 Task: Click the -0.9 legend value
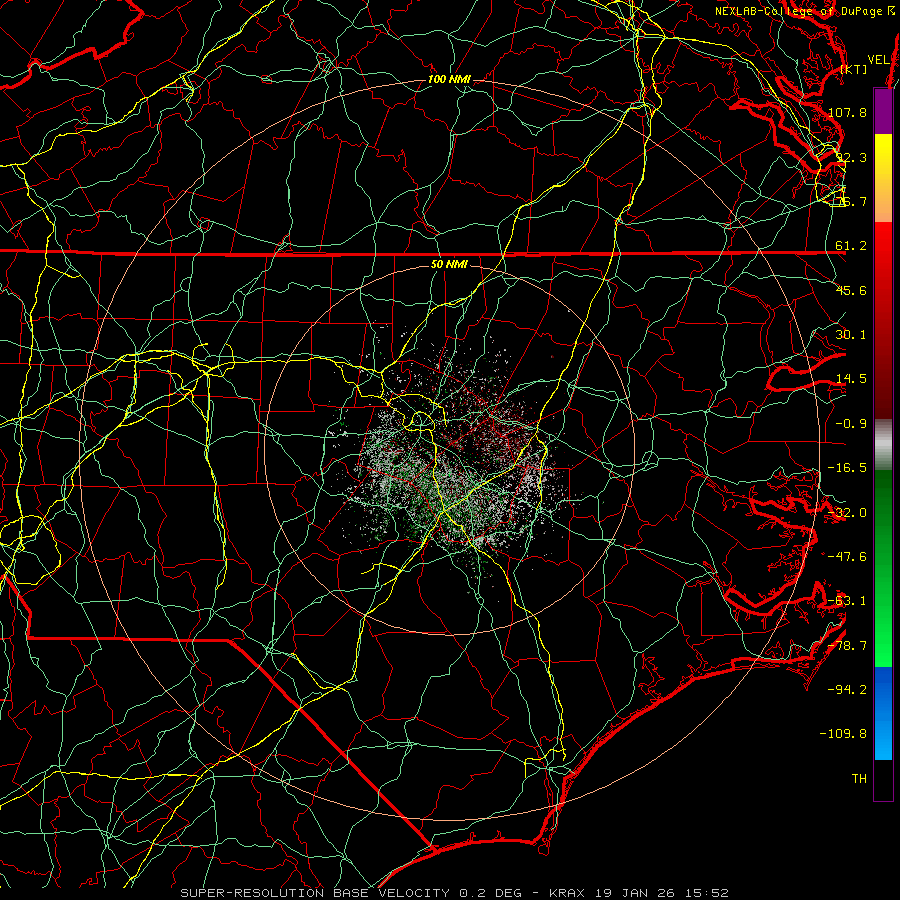(851, 424)
